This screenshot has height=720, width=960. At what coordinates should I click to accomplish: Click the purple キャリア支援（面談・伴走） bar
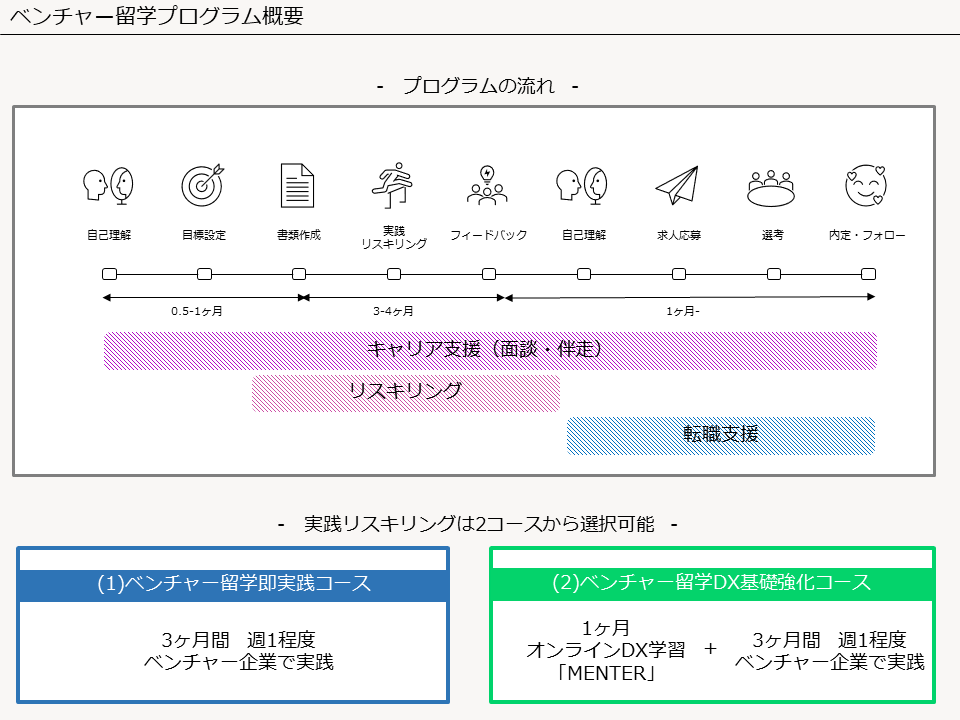click(x=490, y=351)
